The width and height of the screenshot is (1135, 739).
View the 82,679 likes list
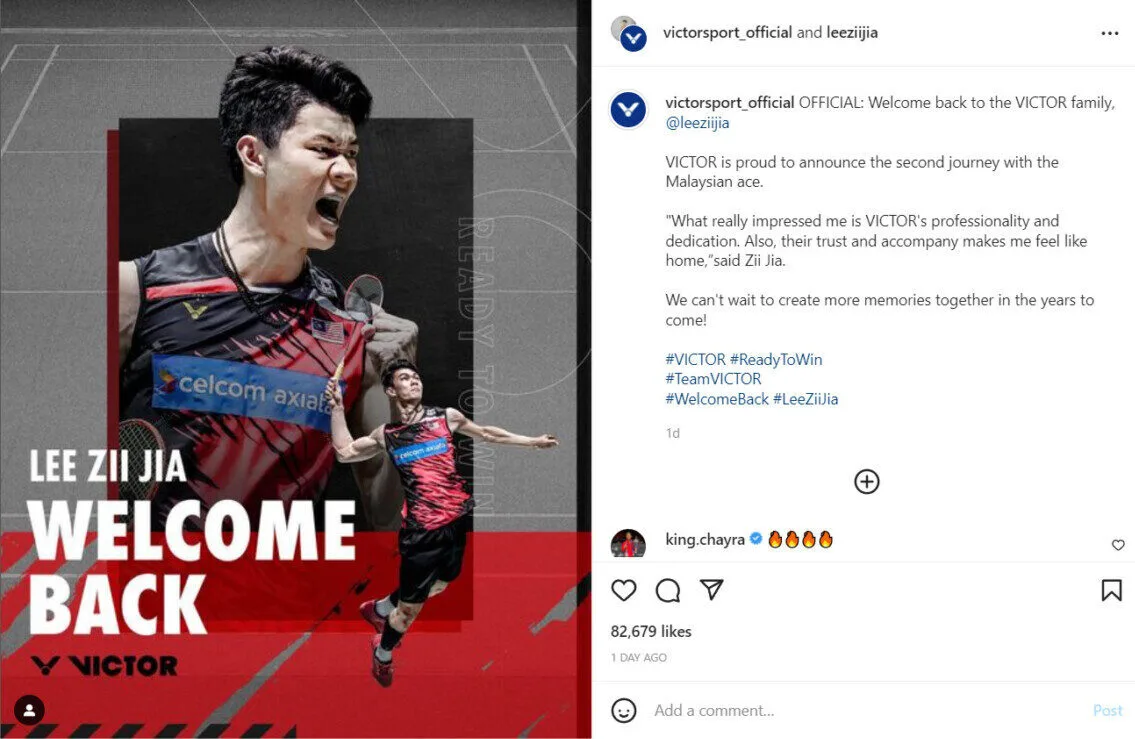click(x=651, y=631)
